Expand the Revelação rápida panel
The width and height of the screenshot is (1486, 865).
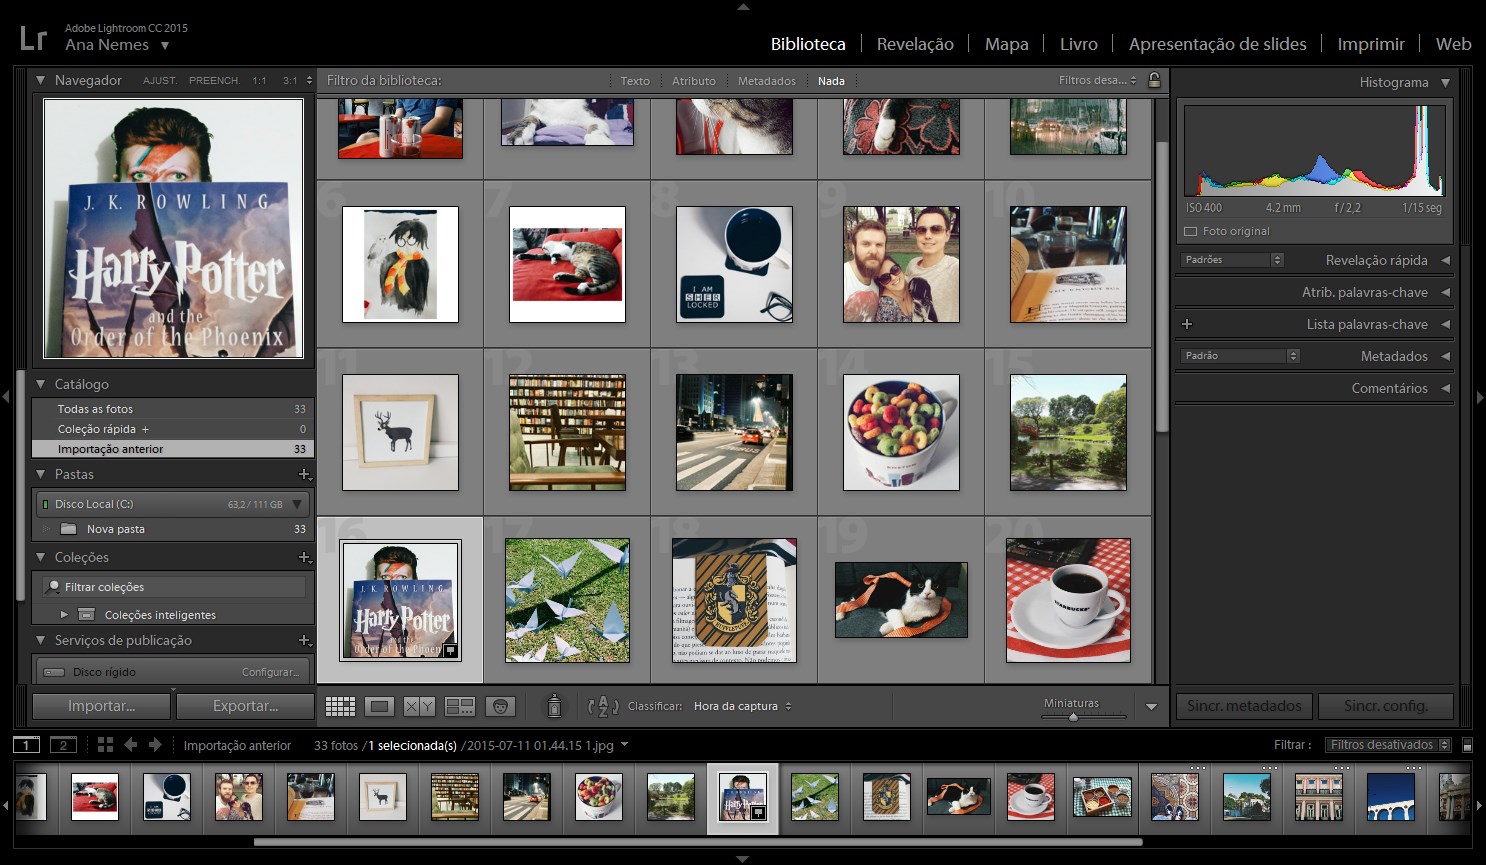coord(1445,260)
